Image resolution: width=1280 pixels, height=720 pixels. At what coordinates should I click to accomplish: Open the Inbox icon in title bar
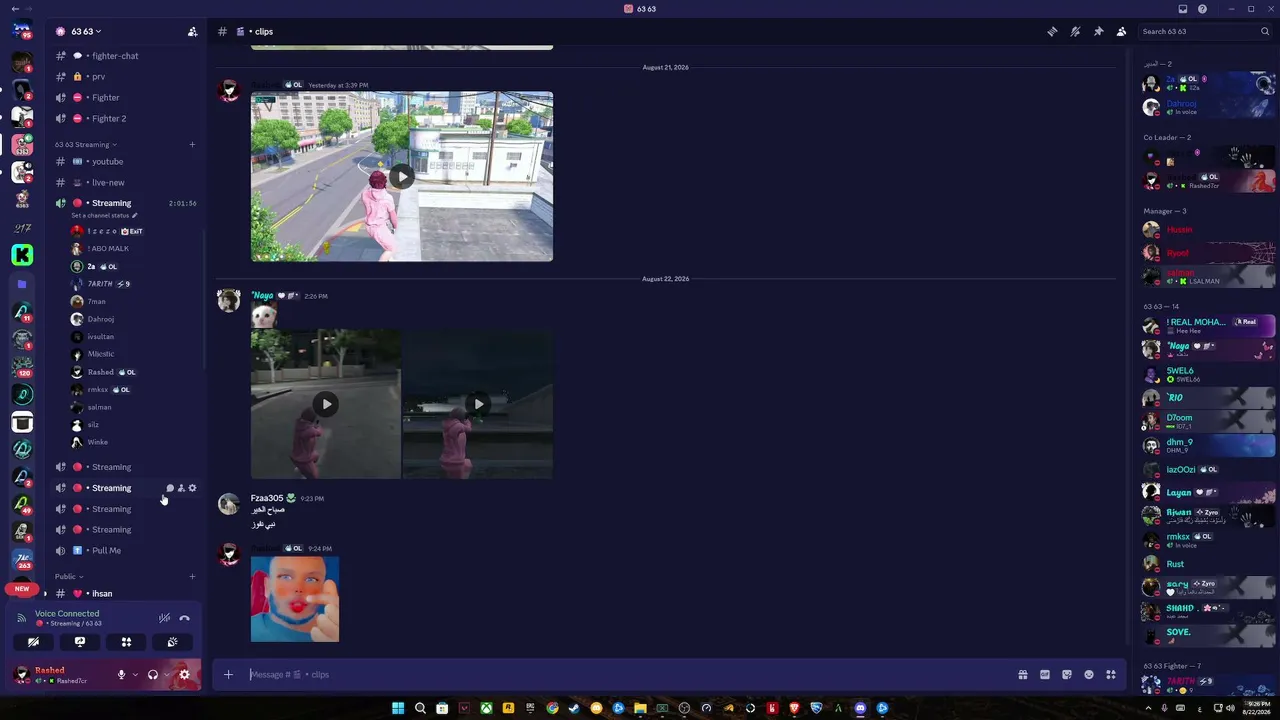click(x=1183, y=9)
